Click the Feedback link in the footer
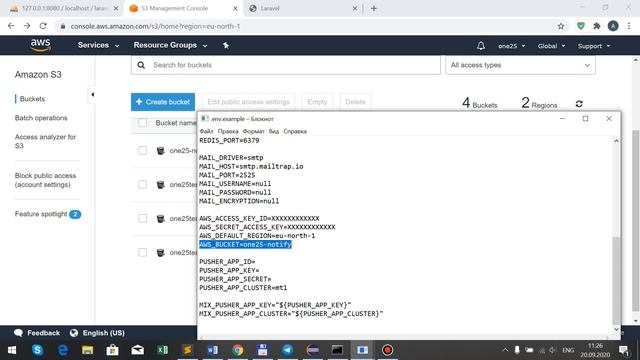 (x=37, y=333)
